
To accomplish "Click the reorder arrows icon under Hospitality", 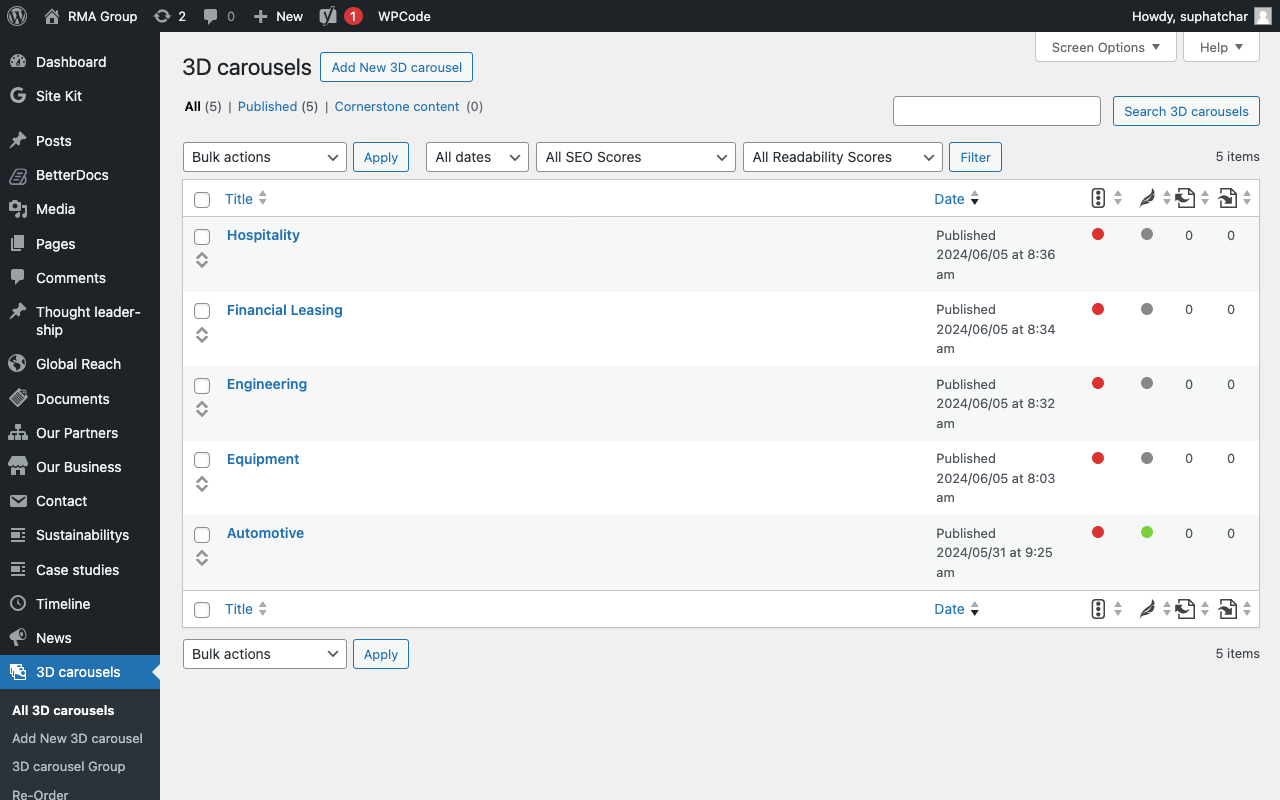I will pyautogui.click(x=202, y=260).
